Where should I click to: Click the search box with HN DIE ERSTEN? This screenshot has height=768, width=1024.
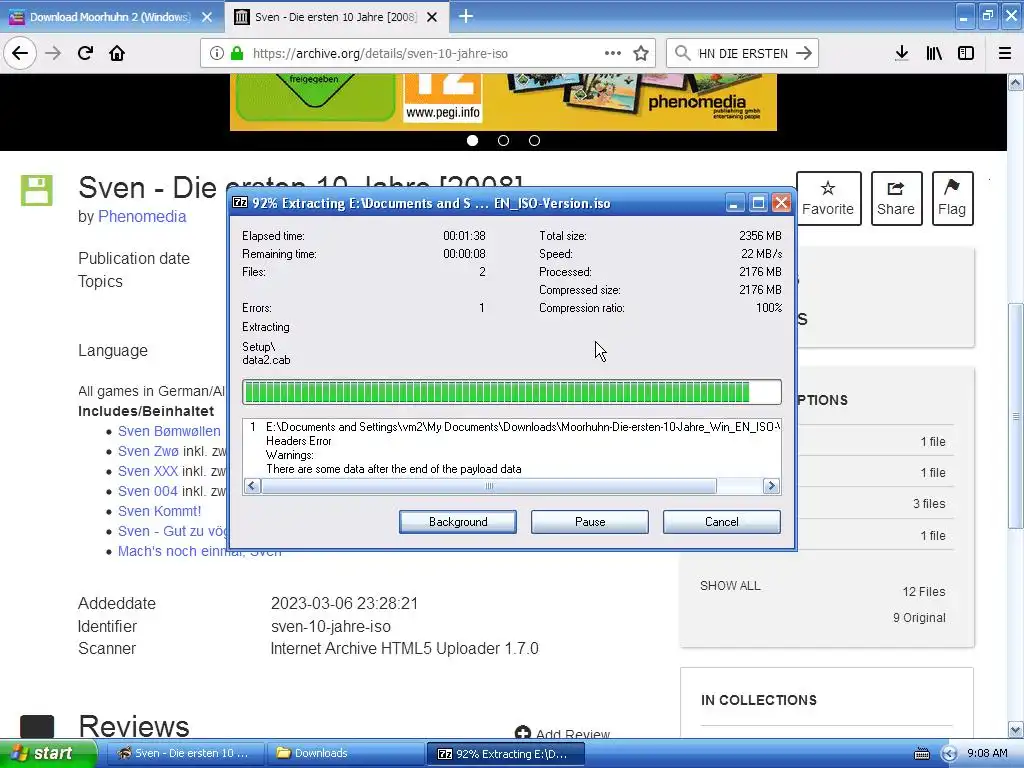[x=743, y=54]
